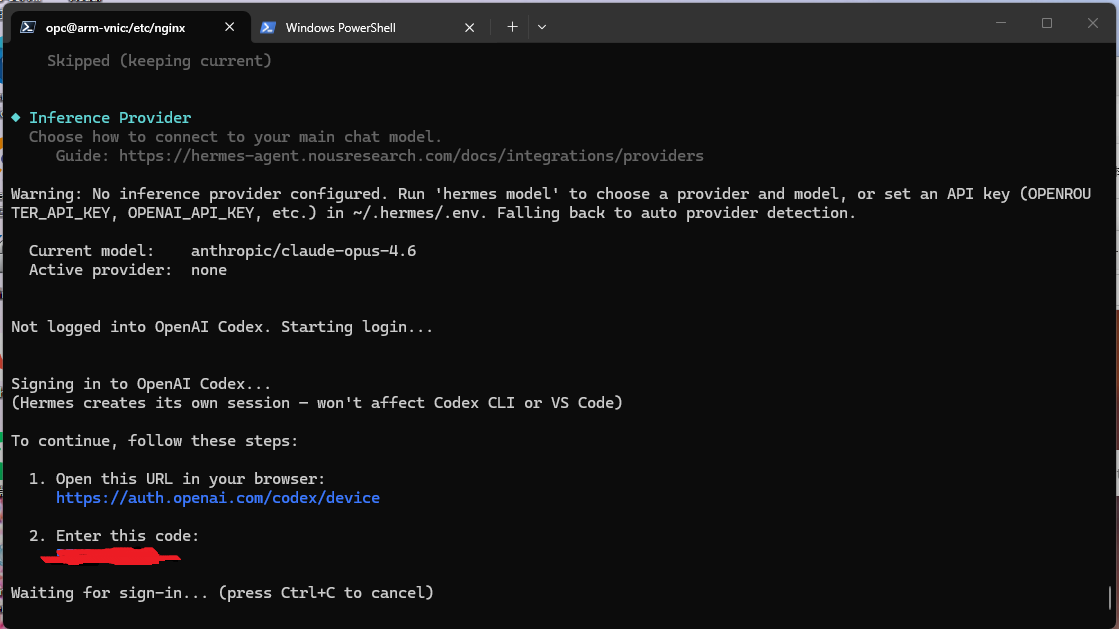Click the Inference Provider heading text
Viewport: 1119px width, 629px height.
point(110,117)
